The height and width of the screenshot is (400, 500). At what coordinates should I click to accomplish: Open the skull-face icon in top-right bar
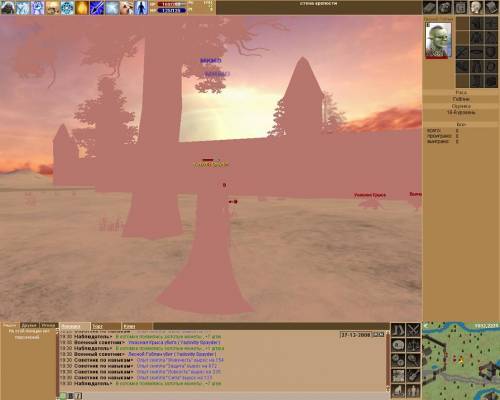[476, 7]
